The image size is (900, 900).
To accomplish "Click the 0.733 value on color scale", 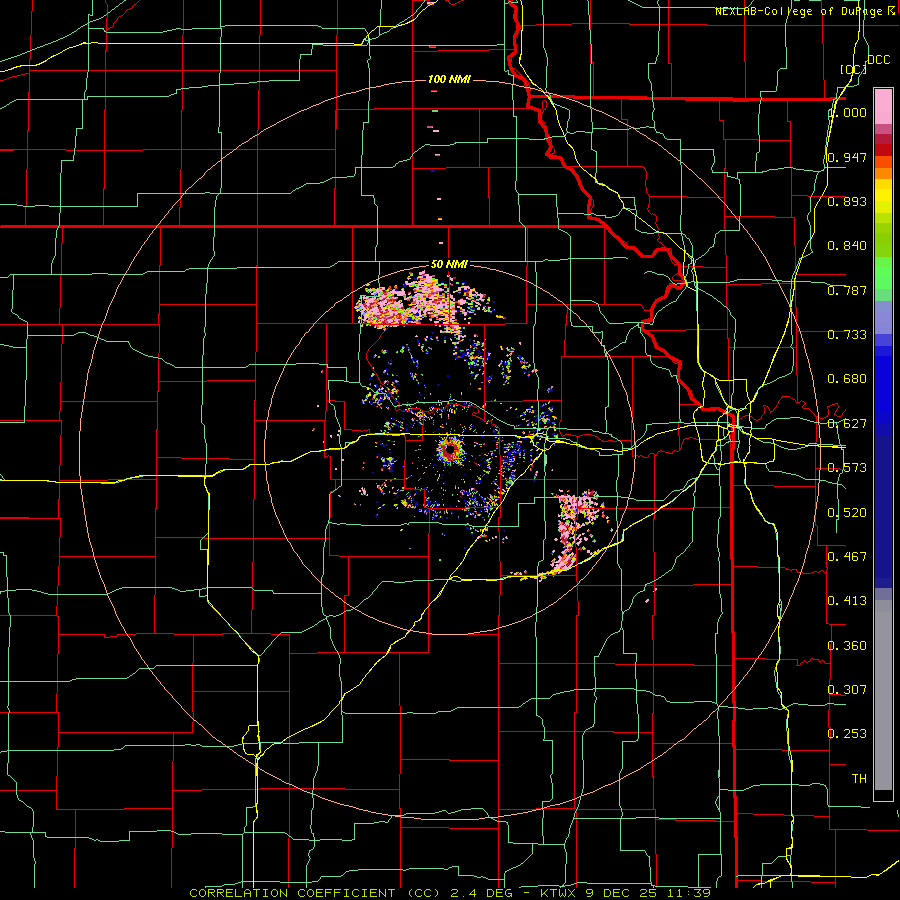I will (x=847, y=335).
